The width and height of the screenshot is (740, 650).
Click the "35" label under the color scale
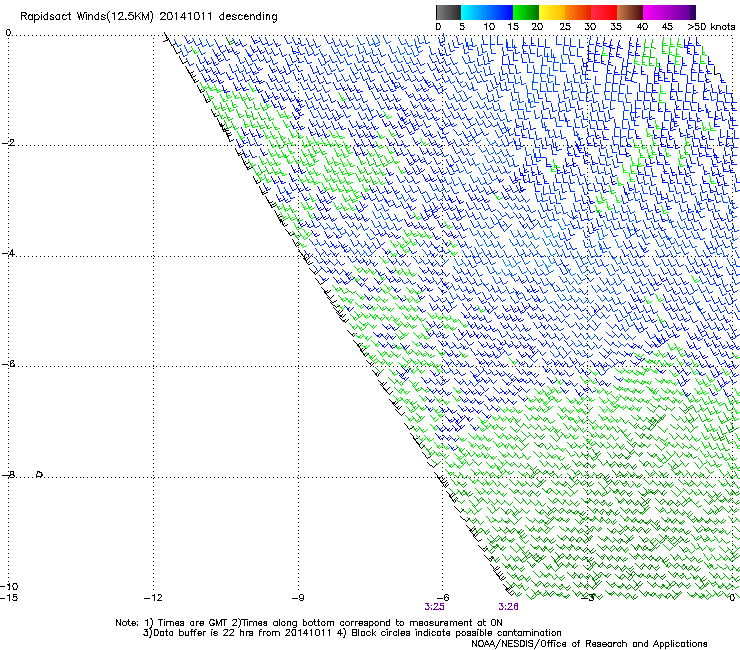(x=616, y=26)
